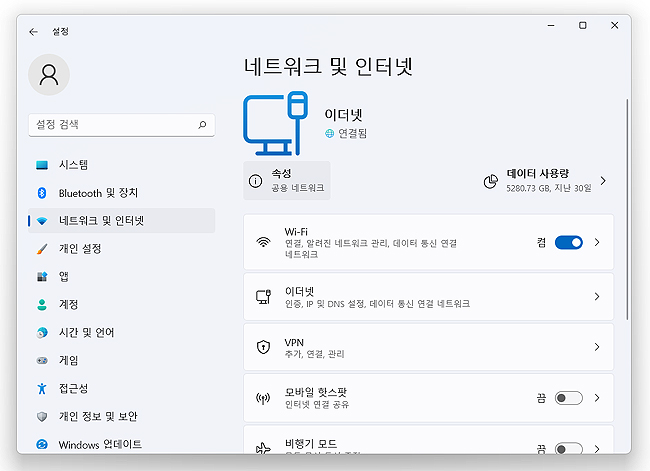Image resolution: width=650 pixels, height=471 pixels.
Task: Click the 모바일 핫스팟 antenna icon
Action: (x=263, y=399)
